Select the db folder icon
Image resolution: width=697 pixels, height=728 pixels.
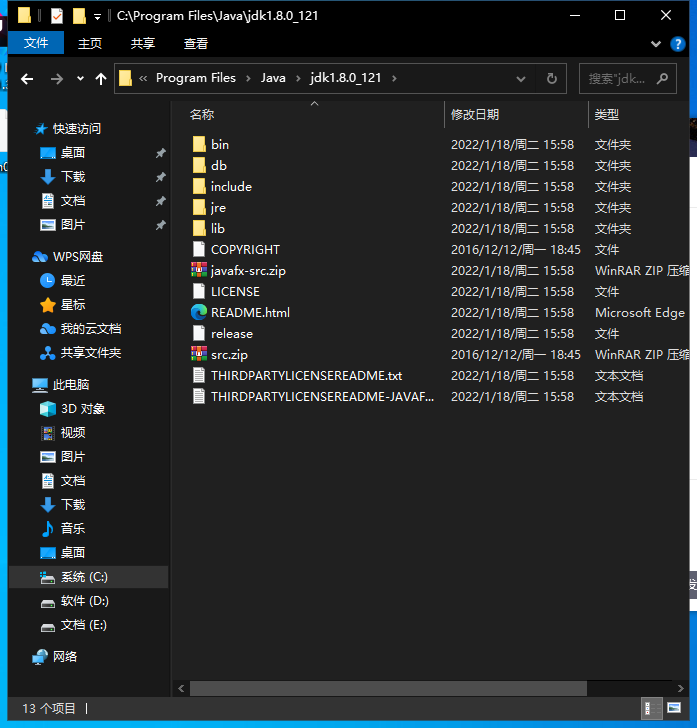point(199,165)
